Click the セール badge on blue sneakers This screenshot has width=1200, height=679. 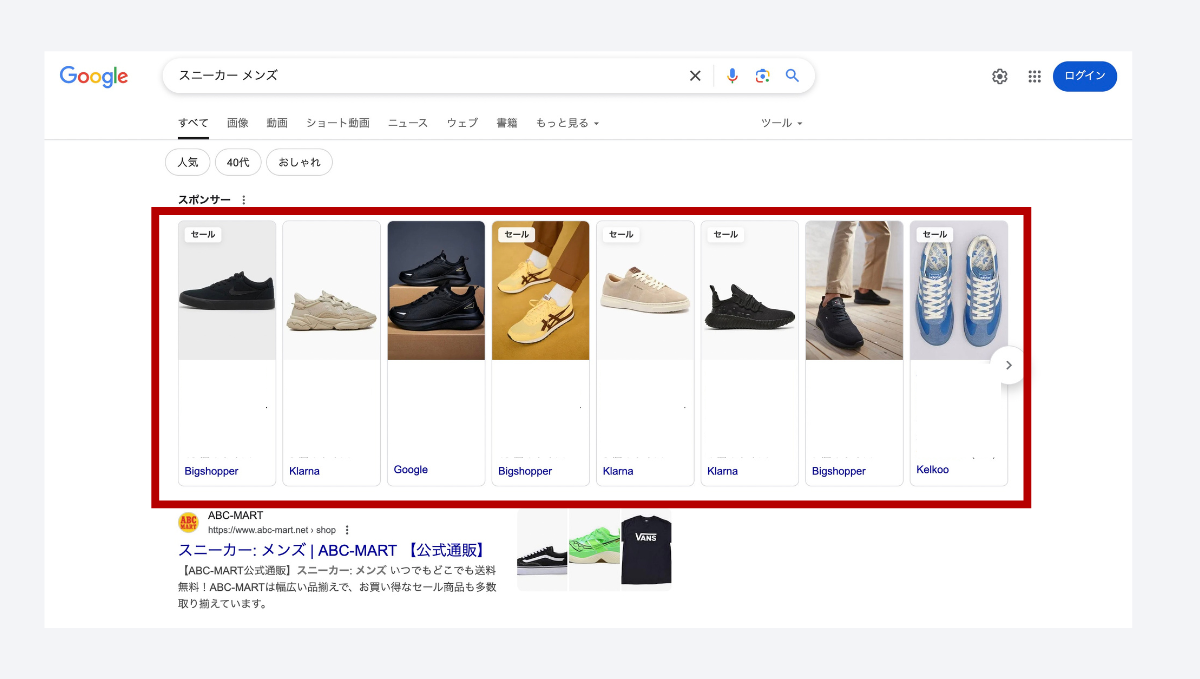click(935, 235)
